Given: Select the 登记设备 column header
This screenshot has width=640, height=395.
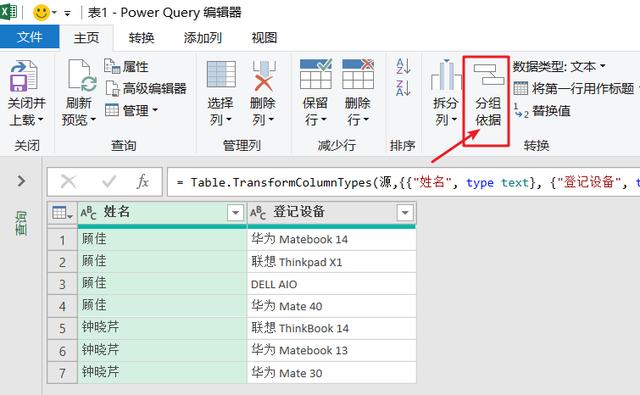Looking at the screenshot, I should (331, 213).
